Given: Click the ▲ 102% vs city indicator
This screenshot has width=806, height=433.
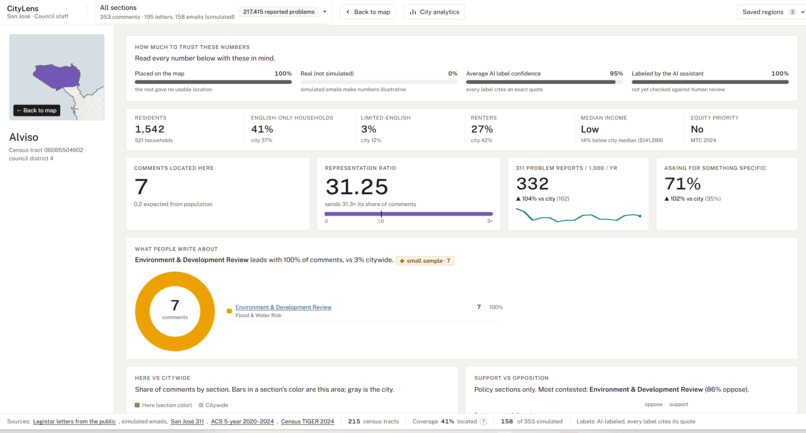Looking at the screenshot, I should 692,199.
